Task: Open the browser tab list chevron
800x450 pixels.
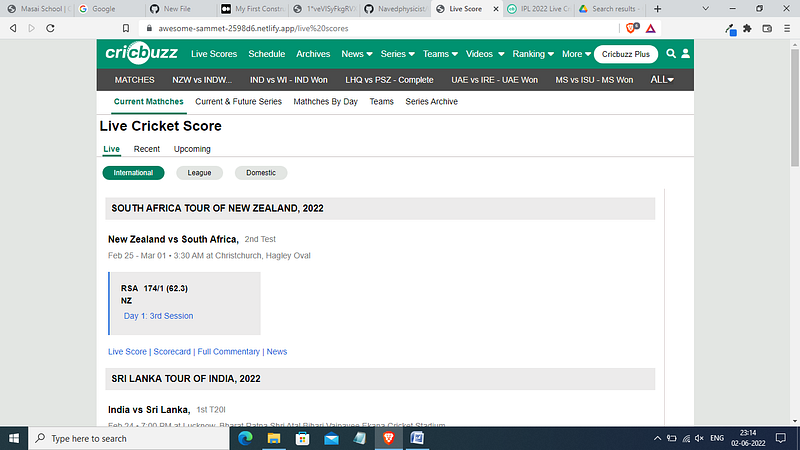Action: click(706, 9)
